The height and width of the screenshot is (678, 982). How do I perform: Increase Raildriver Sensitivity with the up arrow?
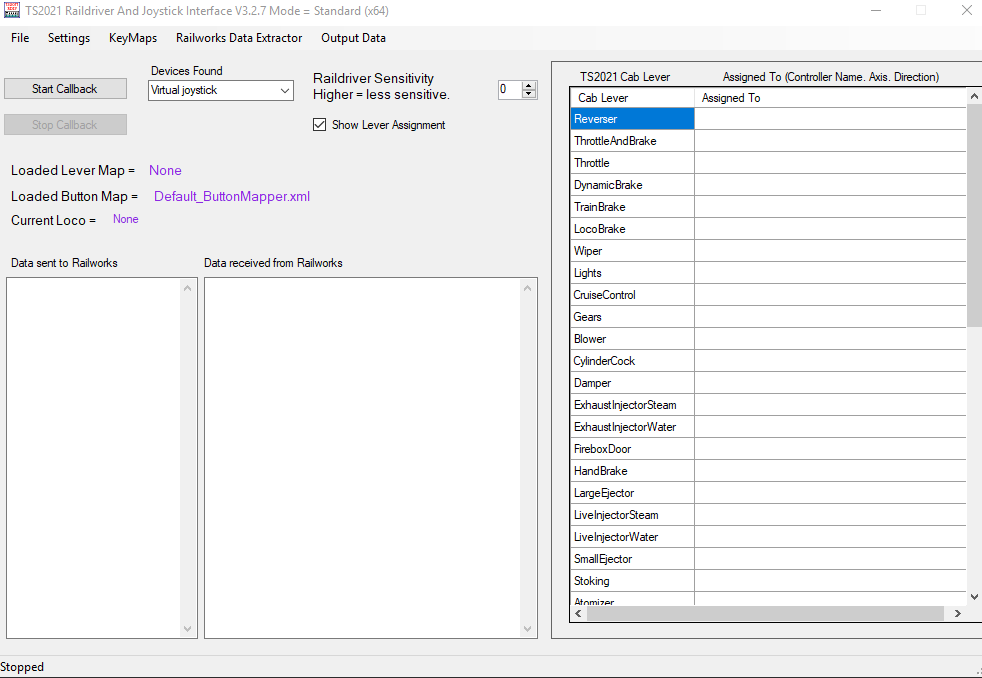(x=530, y=85)
